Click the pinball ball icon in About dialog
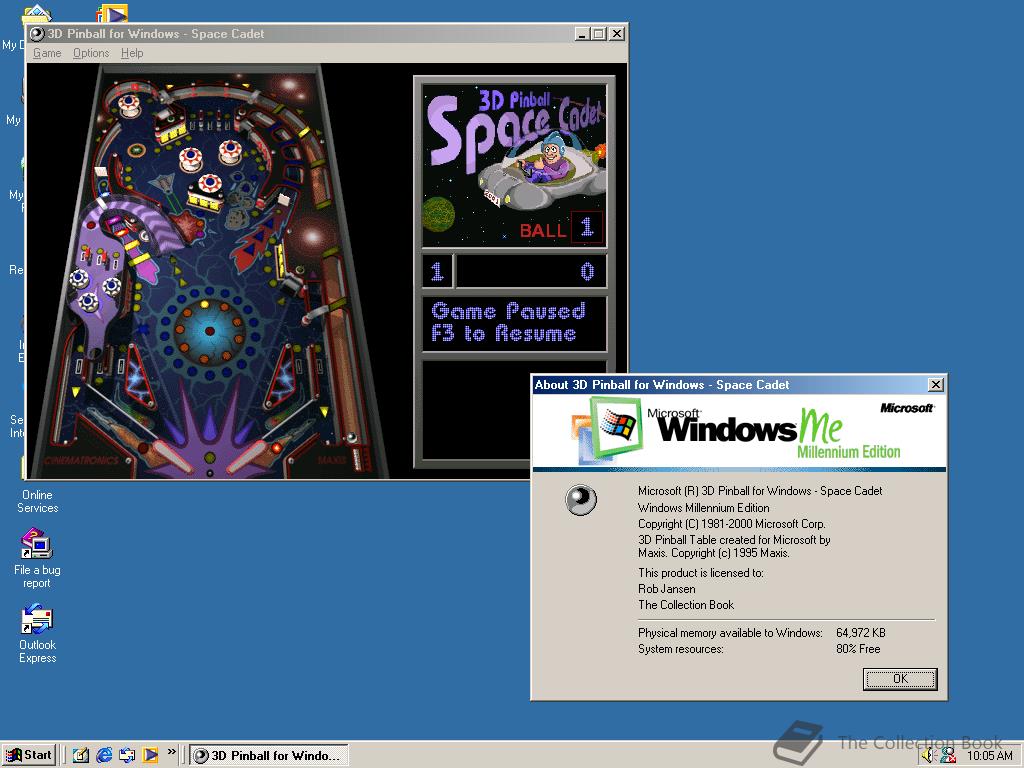 (x=581, y=500)
